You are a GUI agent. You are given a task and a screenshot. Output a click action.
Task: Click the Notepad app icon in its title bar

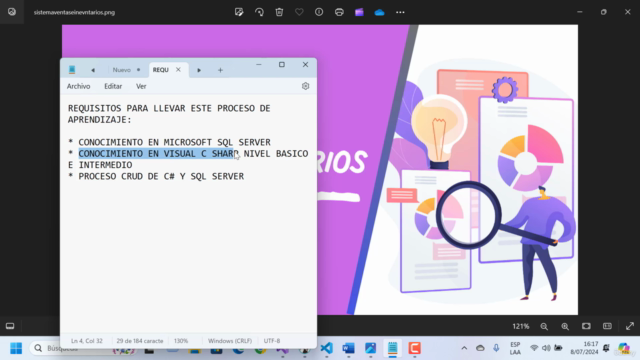[72, 70]
